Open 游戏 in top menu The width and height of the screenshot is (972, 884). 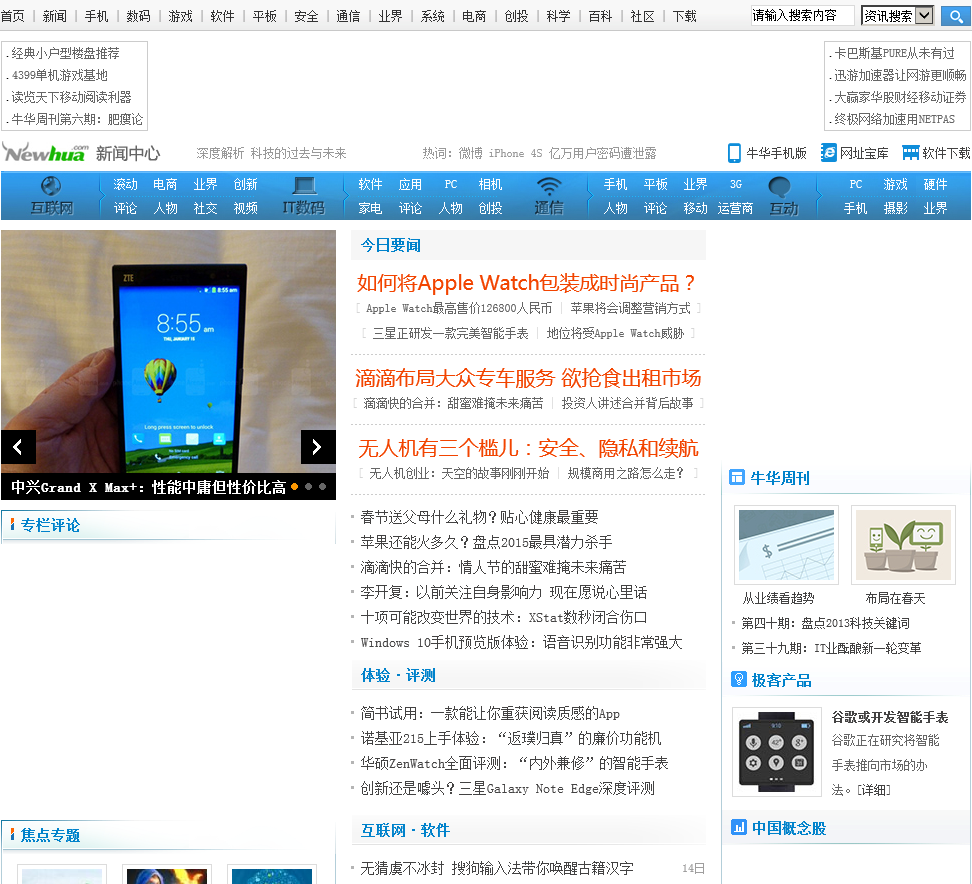[x=180, y=16]
